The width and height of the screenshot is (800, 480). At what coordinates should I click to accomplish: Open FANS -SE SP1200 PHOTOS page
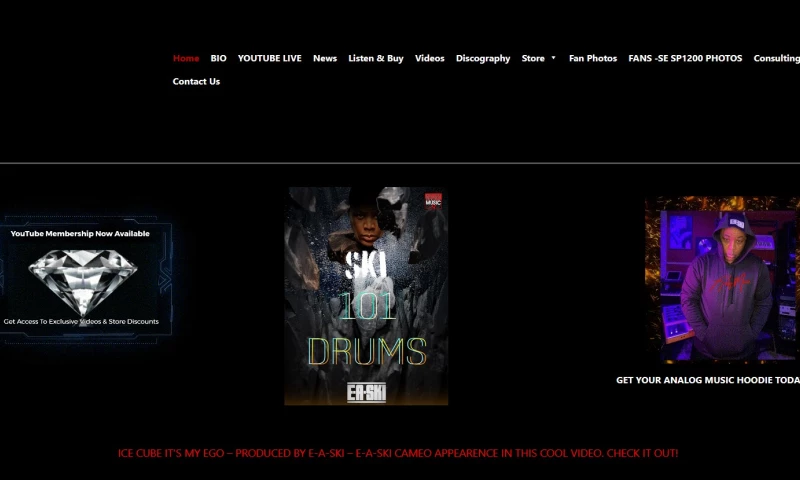685,58
